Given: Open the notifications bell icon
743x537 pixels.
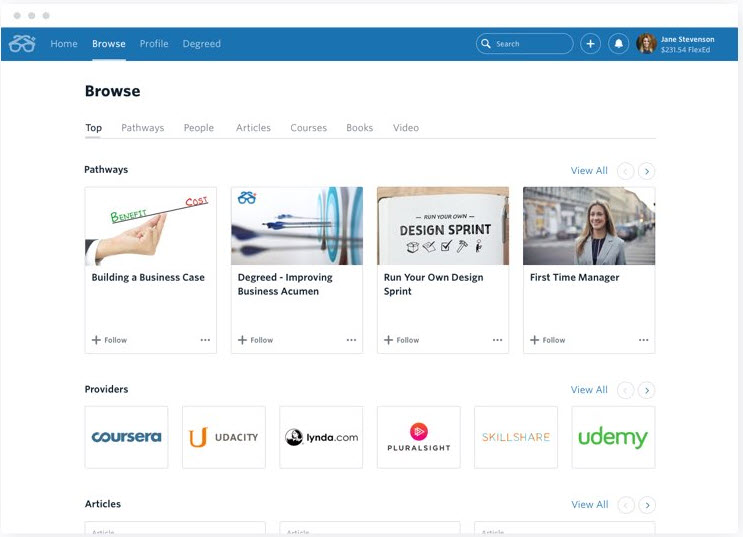Looking at the screenshot, I should [x=618, y=44].
